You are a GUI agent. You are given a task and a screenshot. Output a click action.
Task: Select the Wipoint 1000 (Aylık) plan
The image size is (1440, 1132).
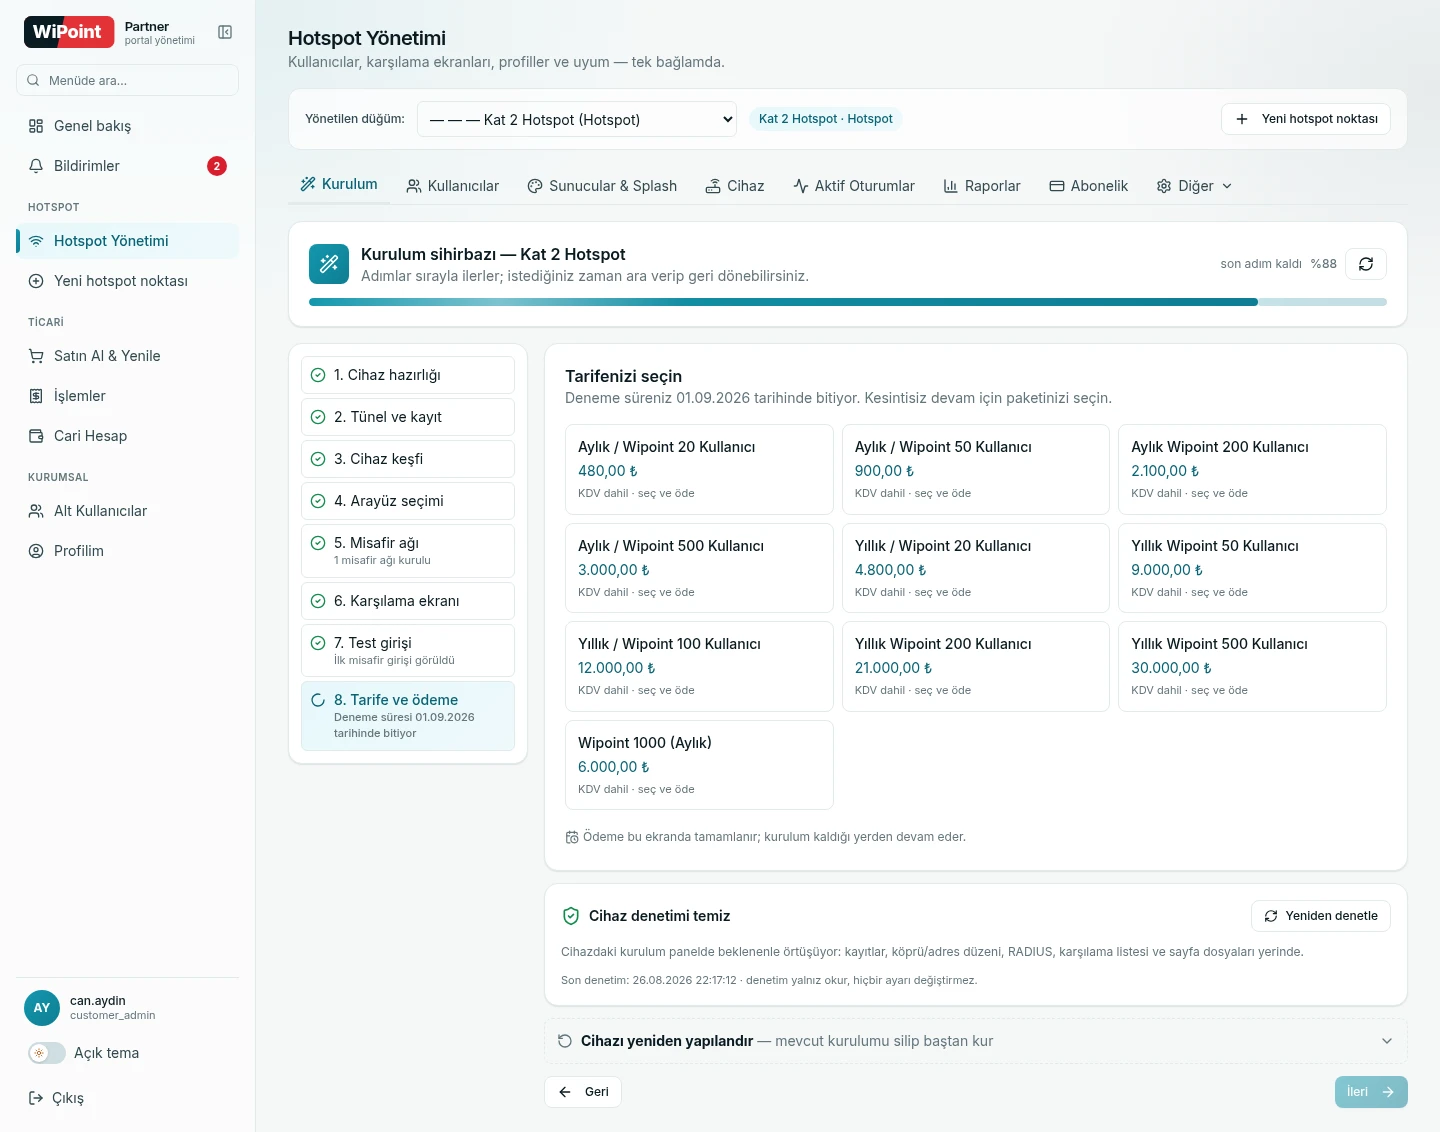(699, 765)
